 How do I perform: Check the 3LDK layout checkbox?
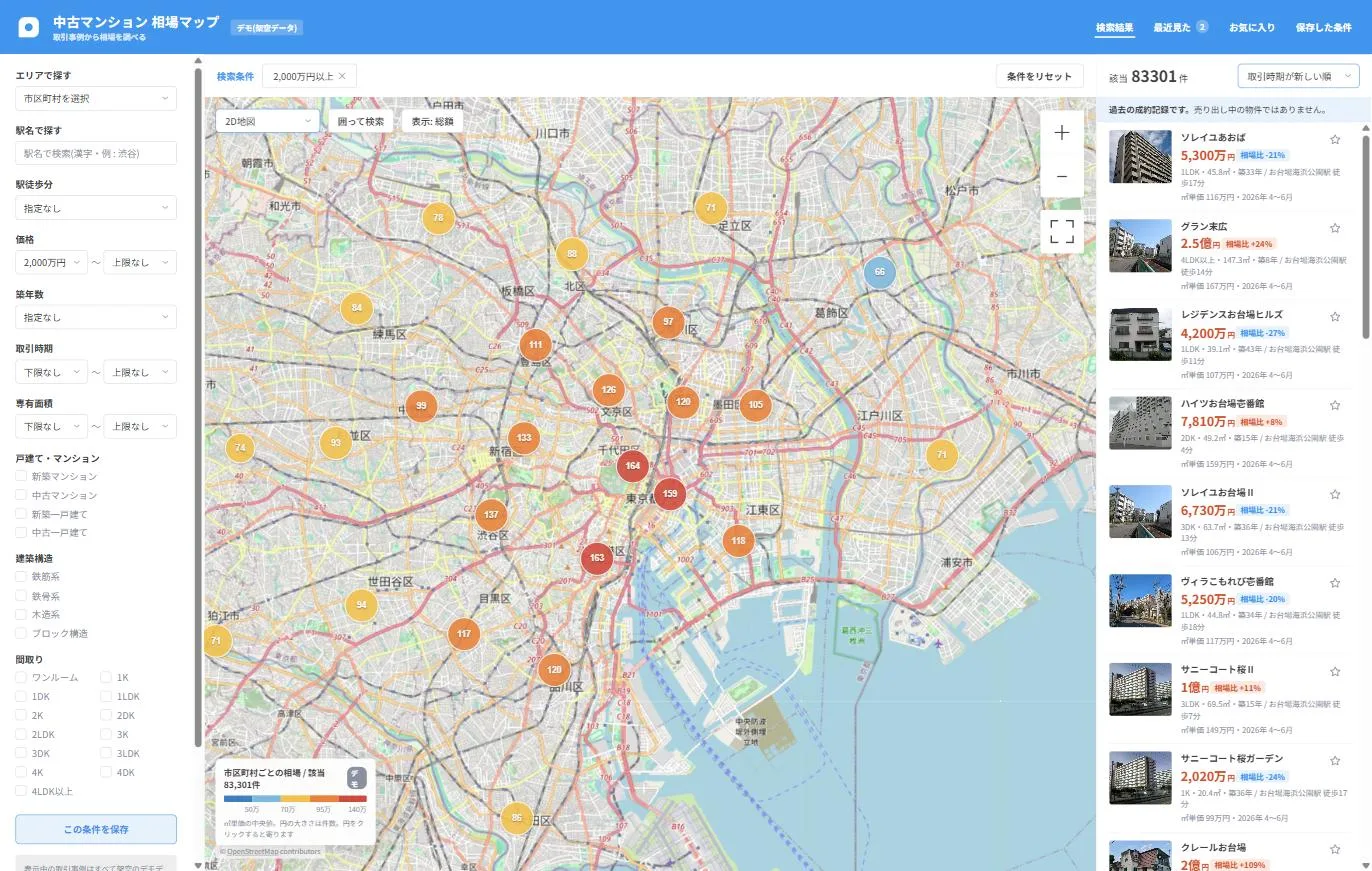106,754
